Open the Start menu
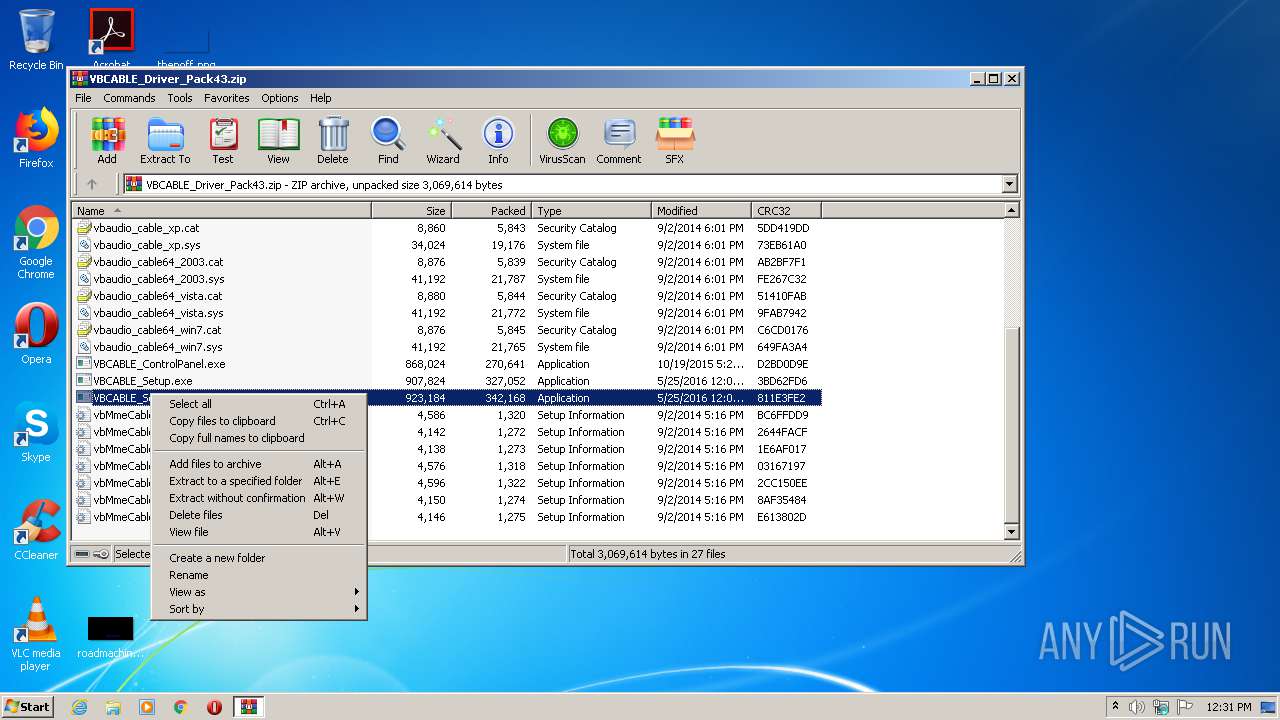The width and height of the screenshot is (1280, 720). tap(28, 707)
